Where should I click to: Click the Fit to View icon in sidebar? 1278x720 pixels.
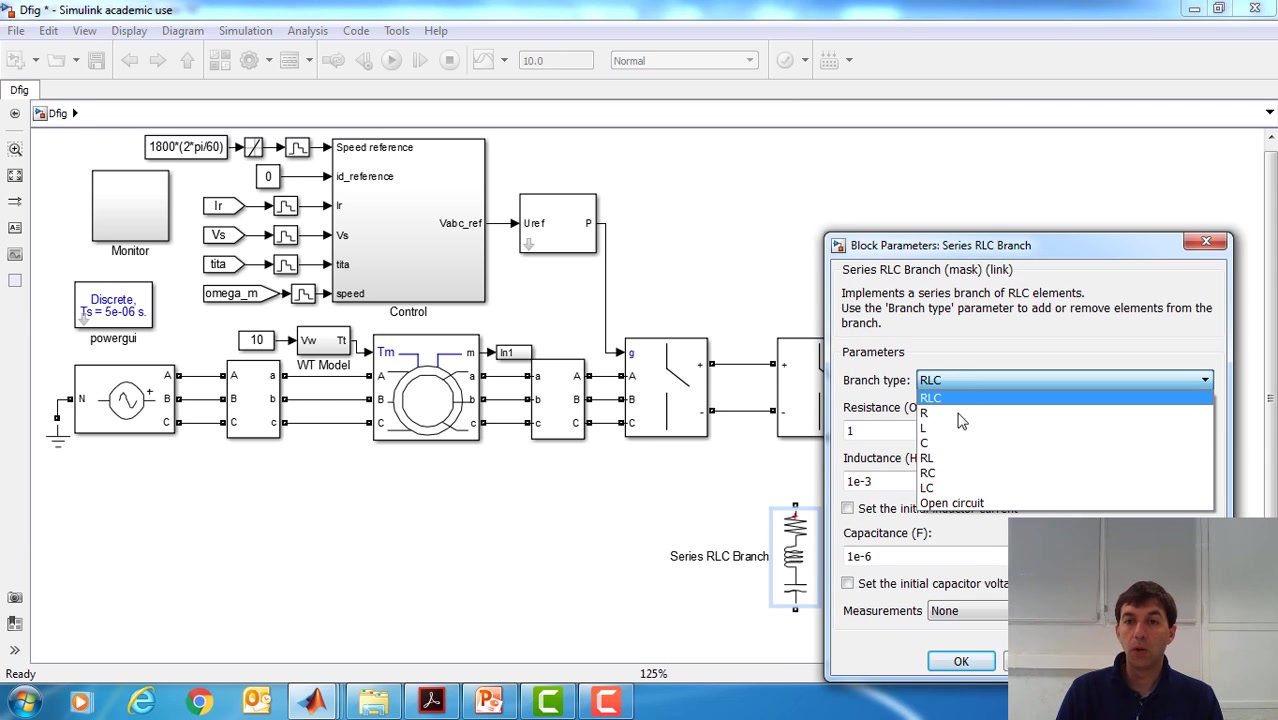(x=15, y=176)
